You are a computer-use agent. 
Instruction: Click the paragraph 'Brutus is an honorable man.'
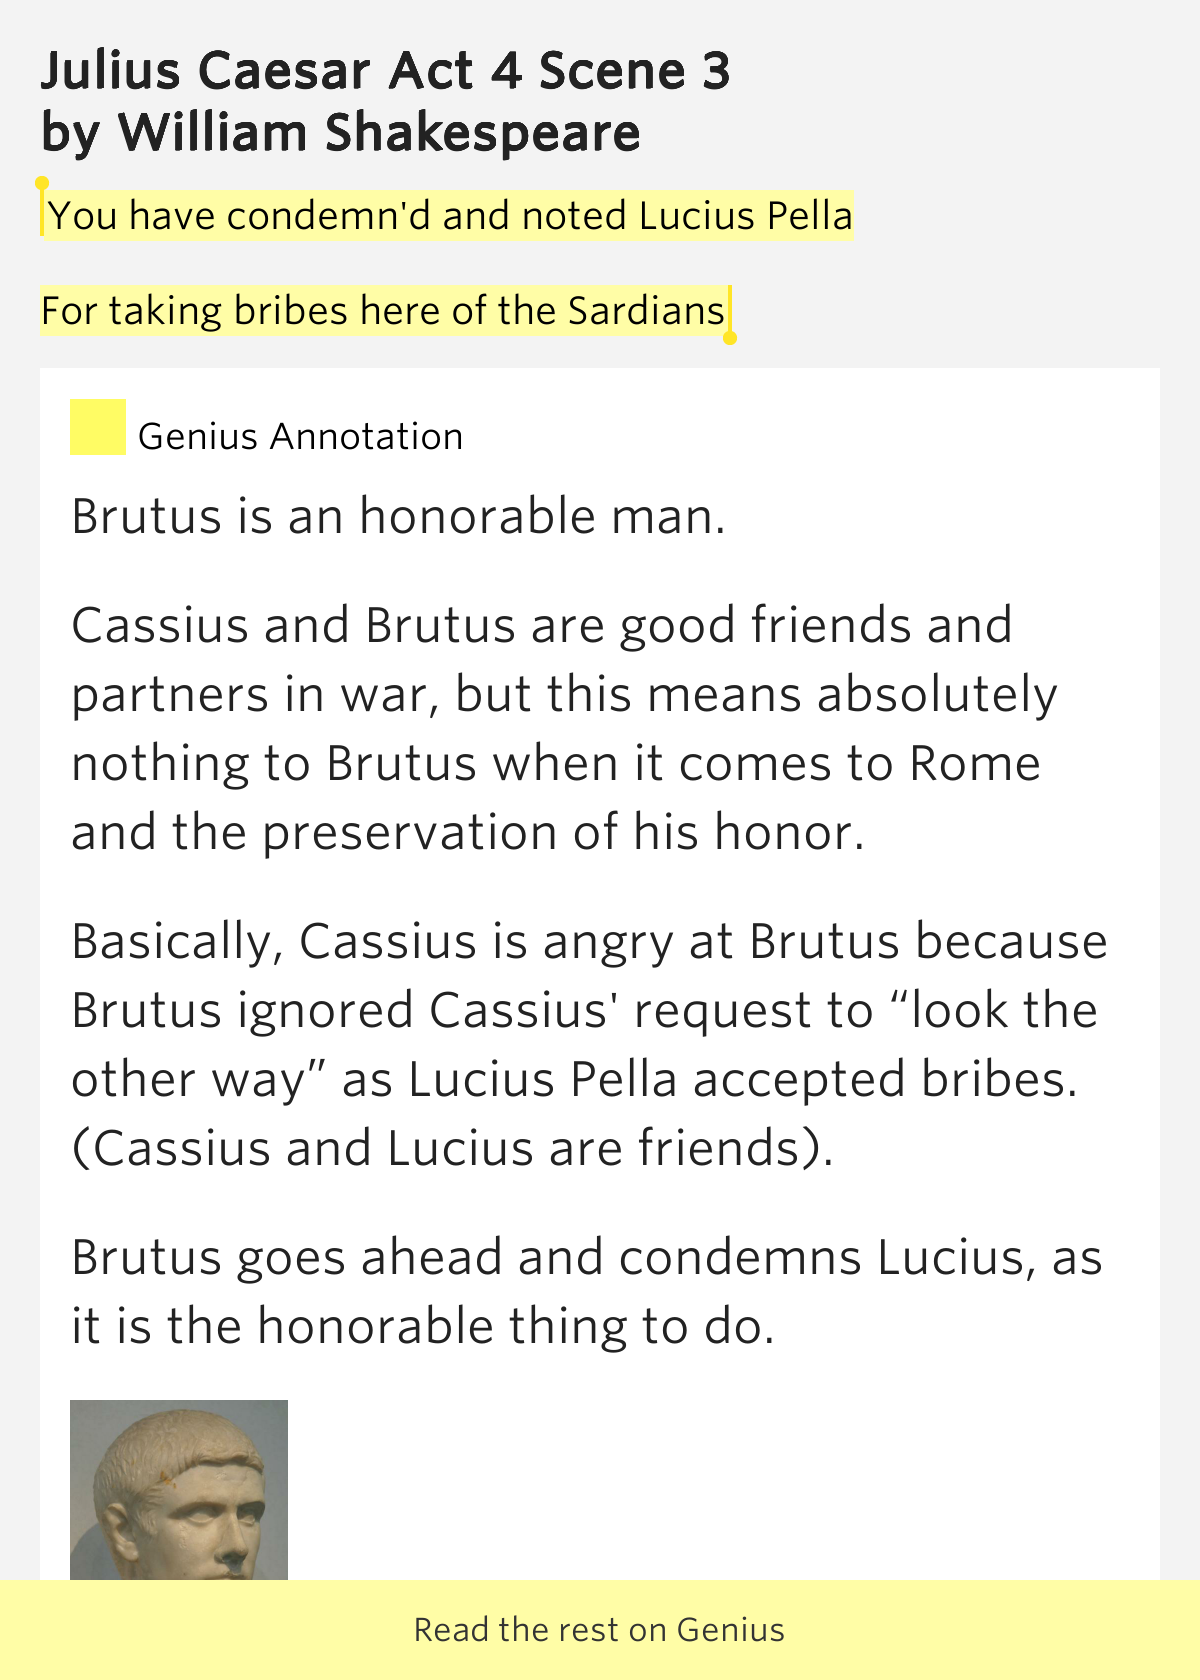coord(398,516)
